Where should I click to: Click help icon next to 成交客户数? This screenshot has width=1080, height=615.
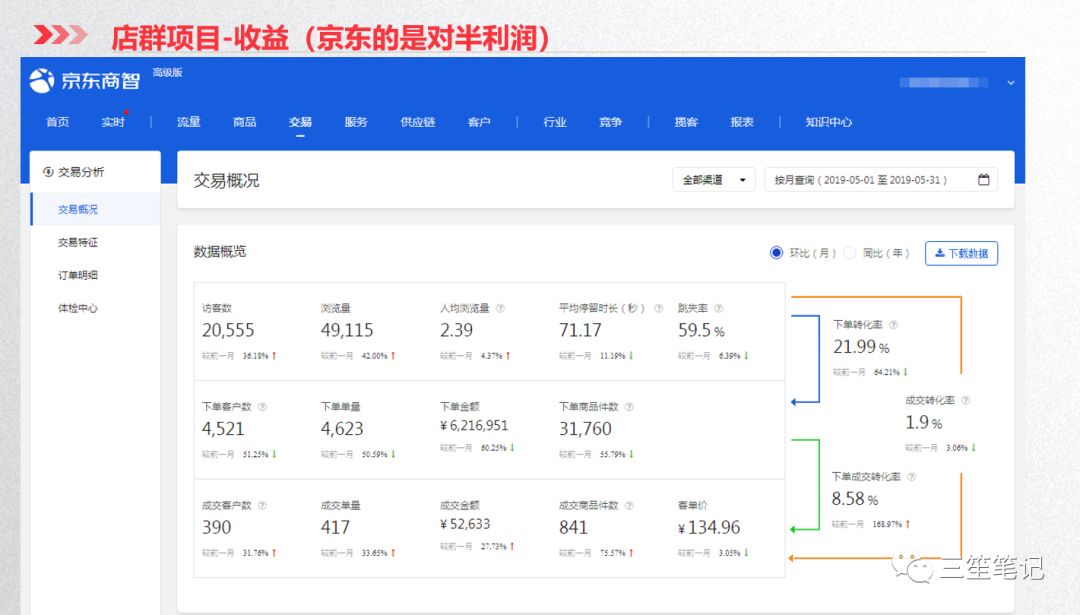click(x=262, y=505)
